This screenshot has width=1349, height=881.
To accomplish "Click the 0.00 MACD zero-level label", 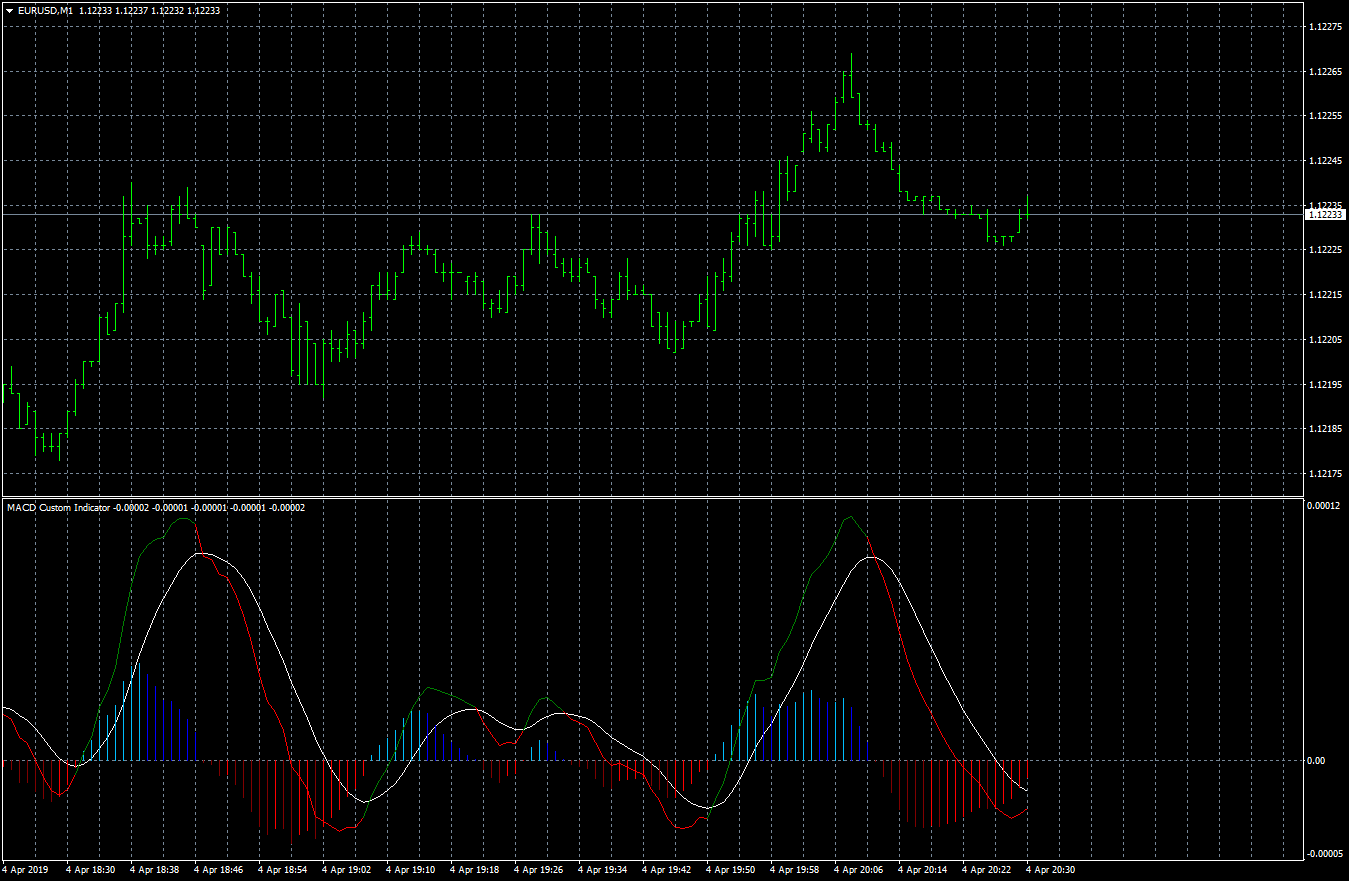I will 1317,760.
